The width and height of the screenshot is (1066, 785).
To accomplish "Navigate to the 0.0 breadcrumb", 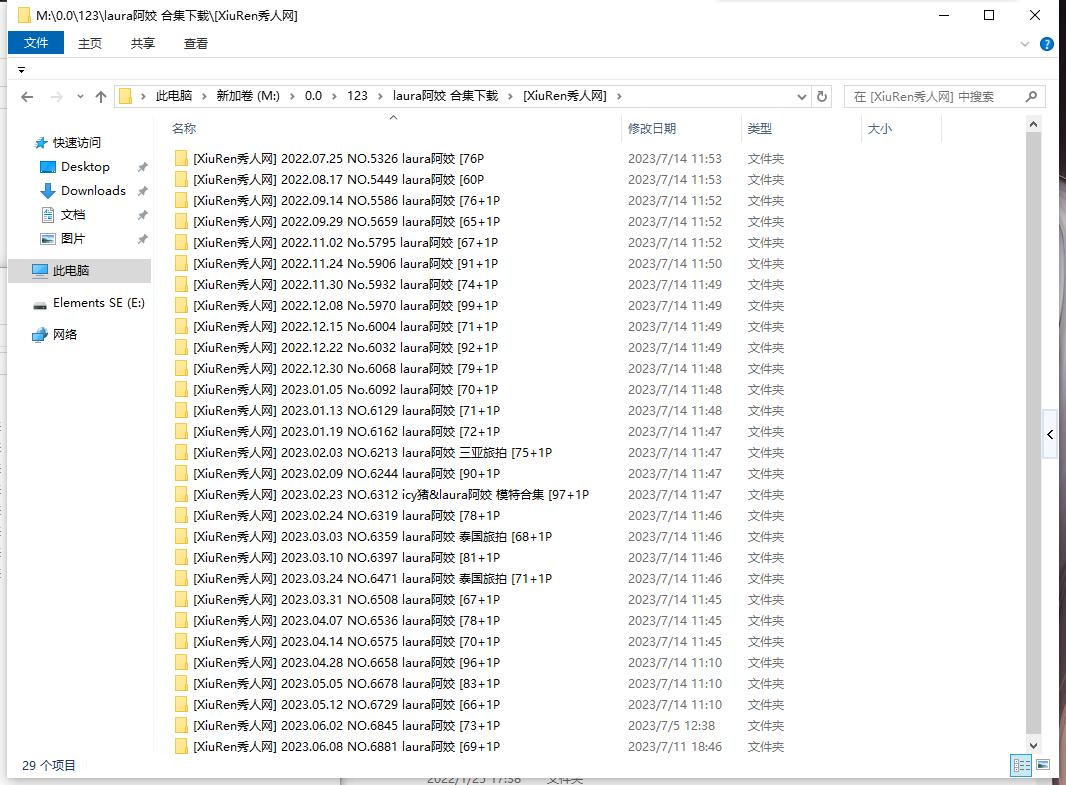I will (x=313, y=97).
